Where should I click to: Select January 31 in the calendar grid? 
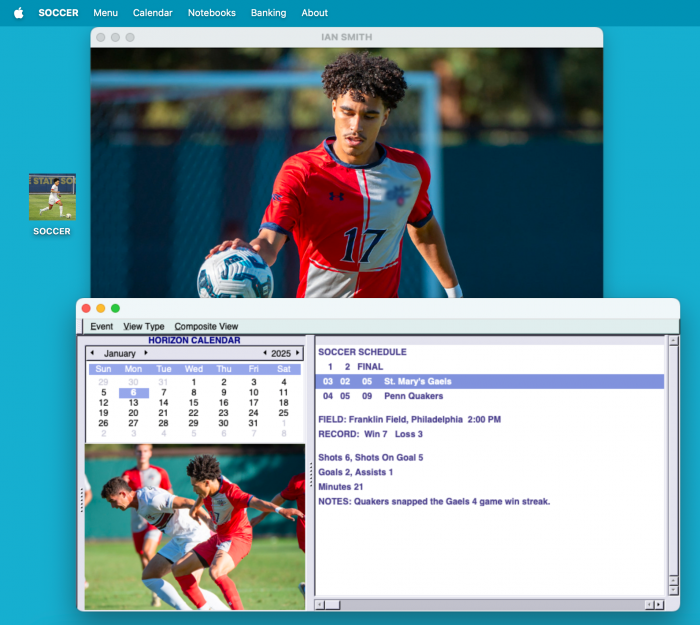[x=253, y=423]
